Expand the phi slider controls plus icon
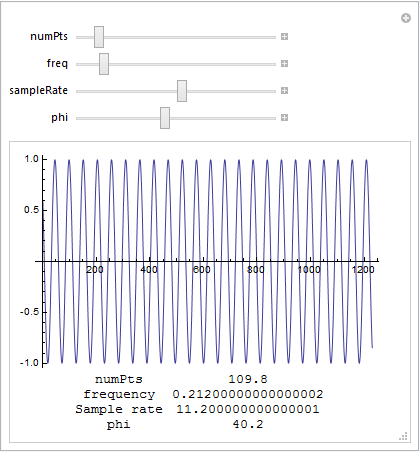The width and height of the screenshot is (420, 453). [284, 118]
